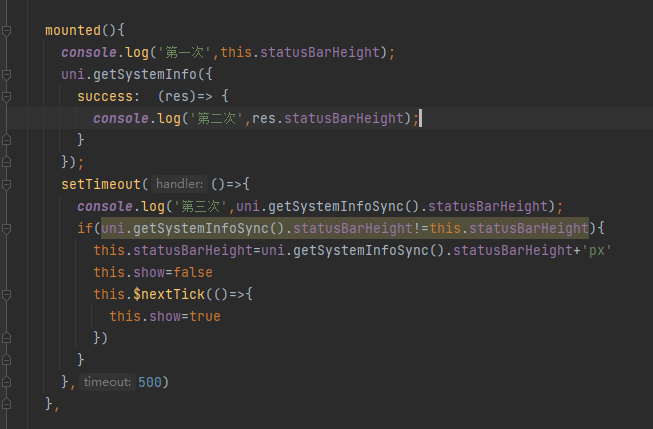This screenshot has height=429, width=653.
Task: Collapse the setTimeout block fold marker
Action: (6, 185)
